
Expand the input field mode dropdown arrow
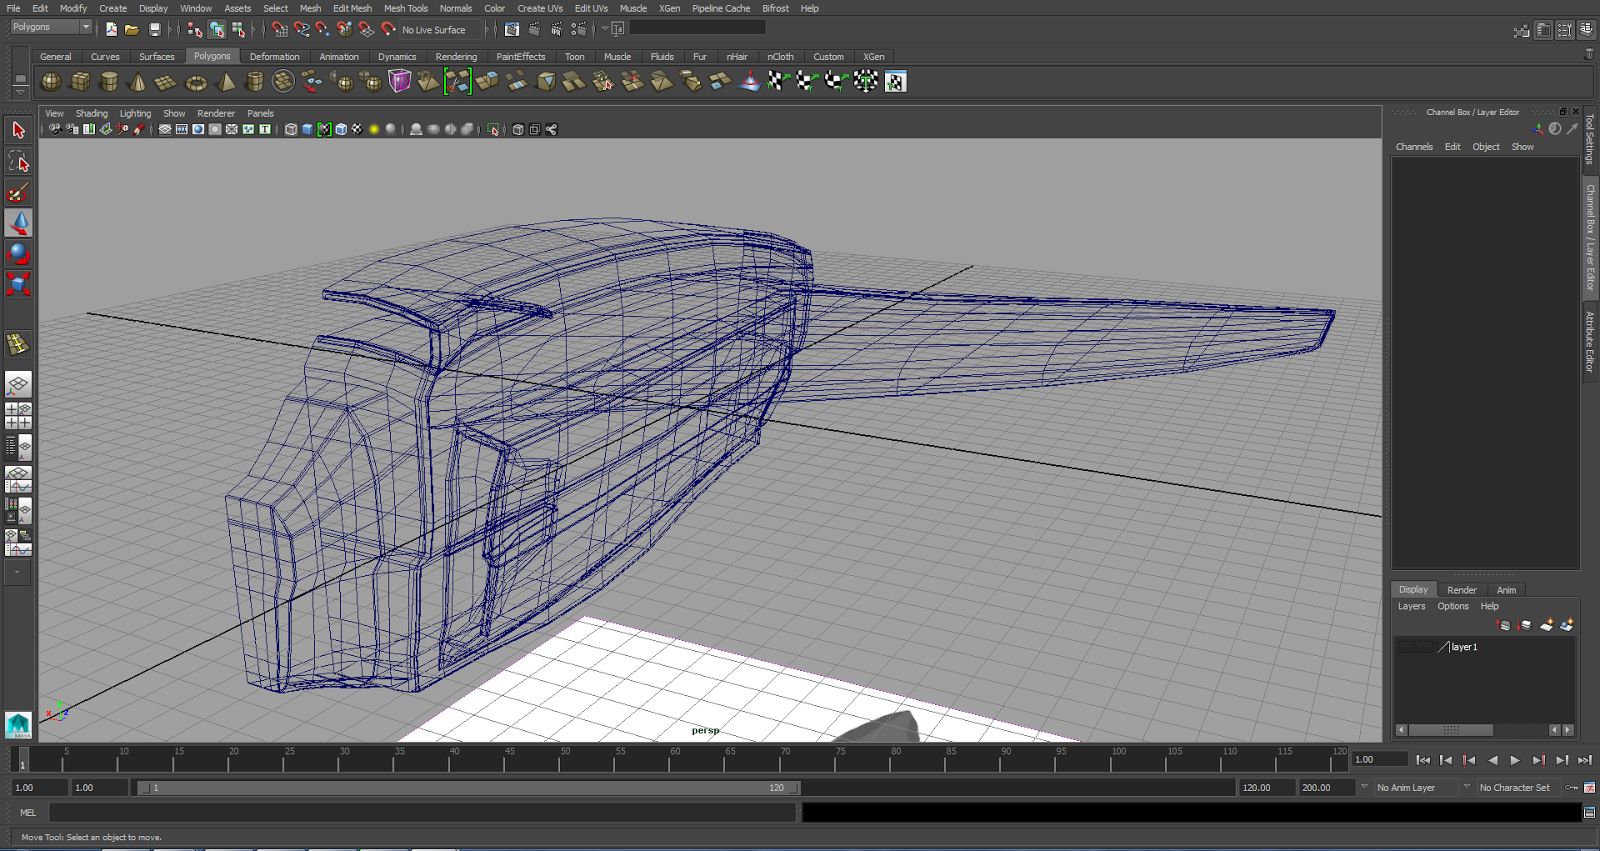click(x=606, y=29)
